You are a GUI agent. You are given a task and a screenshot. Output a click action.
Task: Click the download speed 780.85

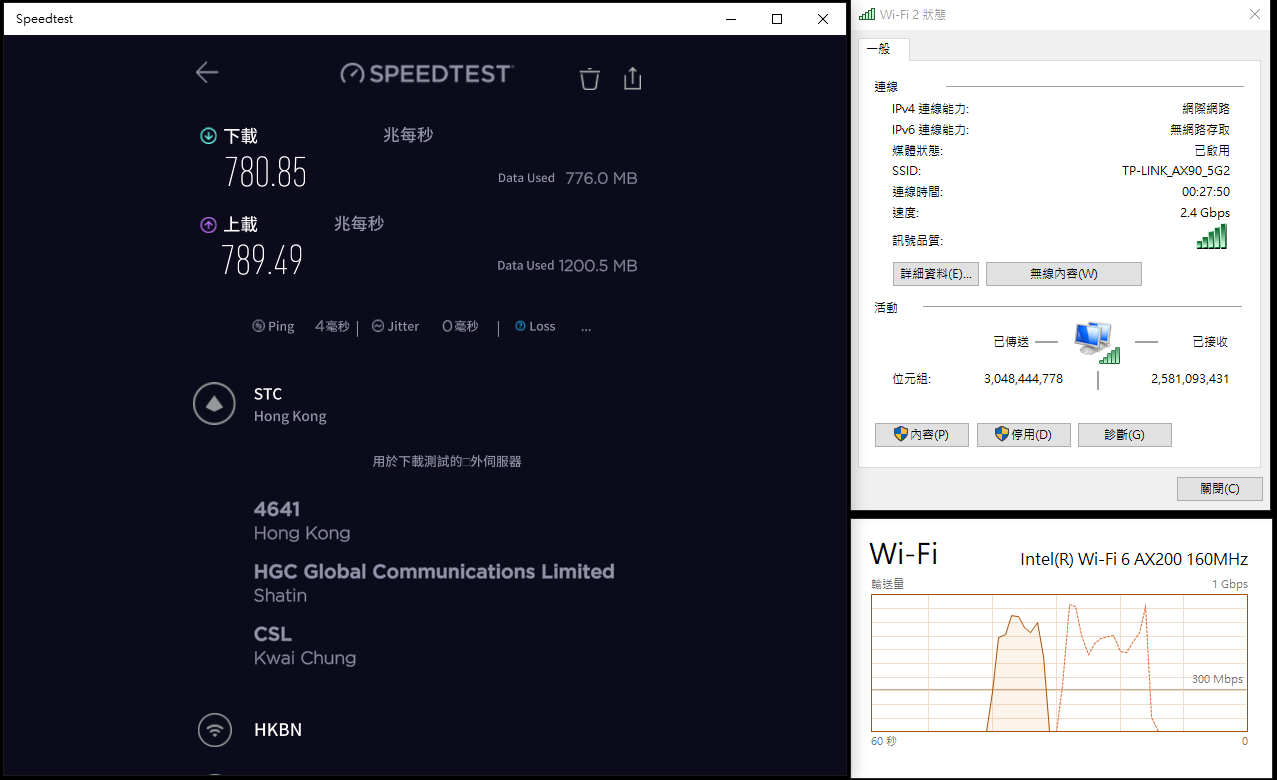point(265,173)
